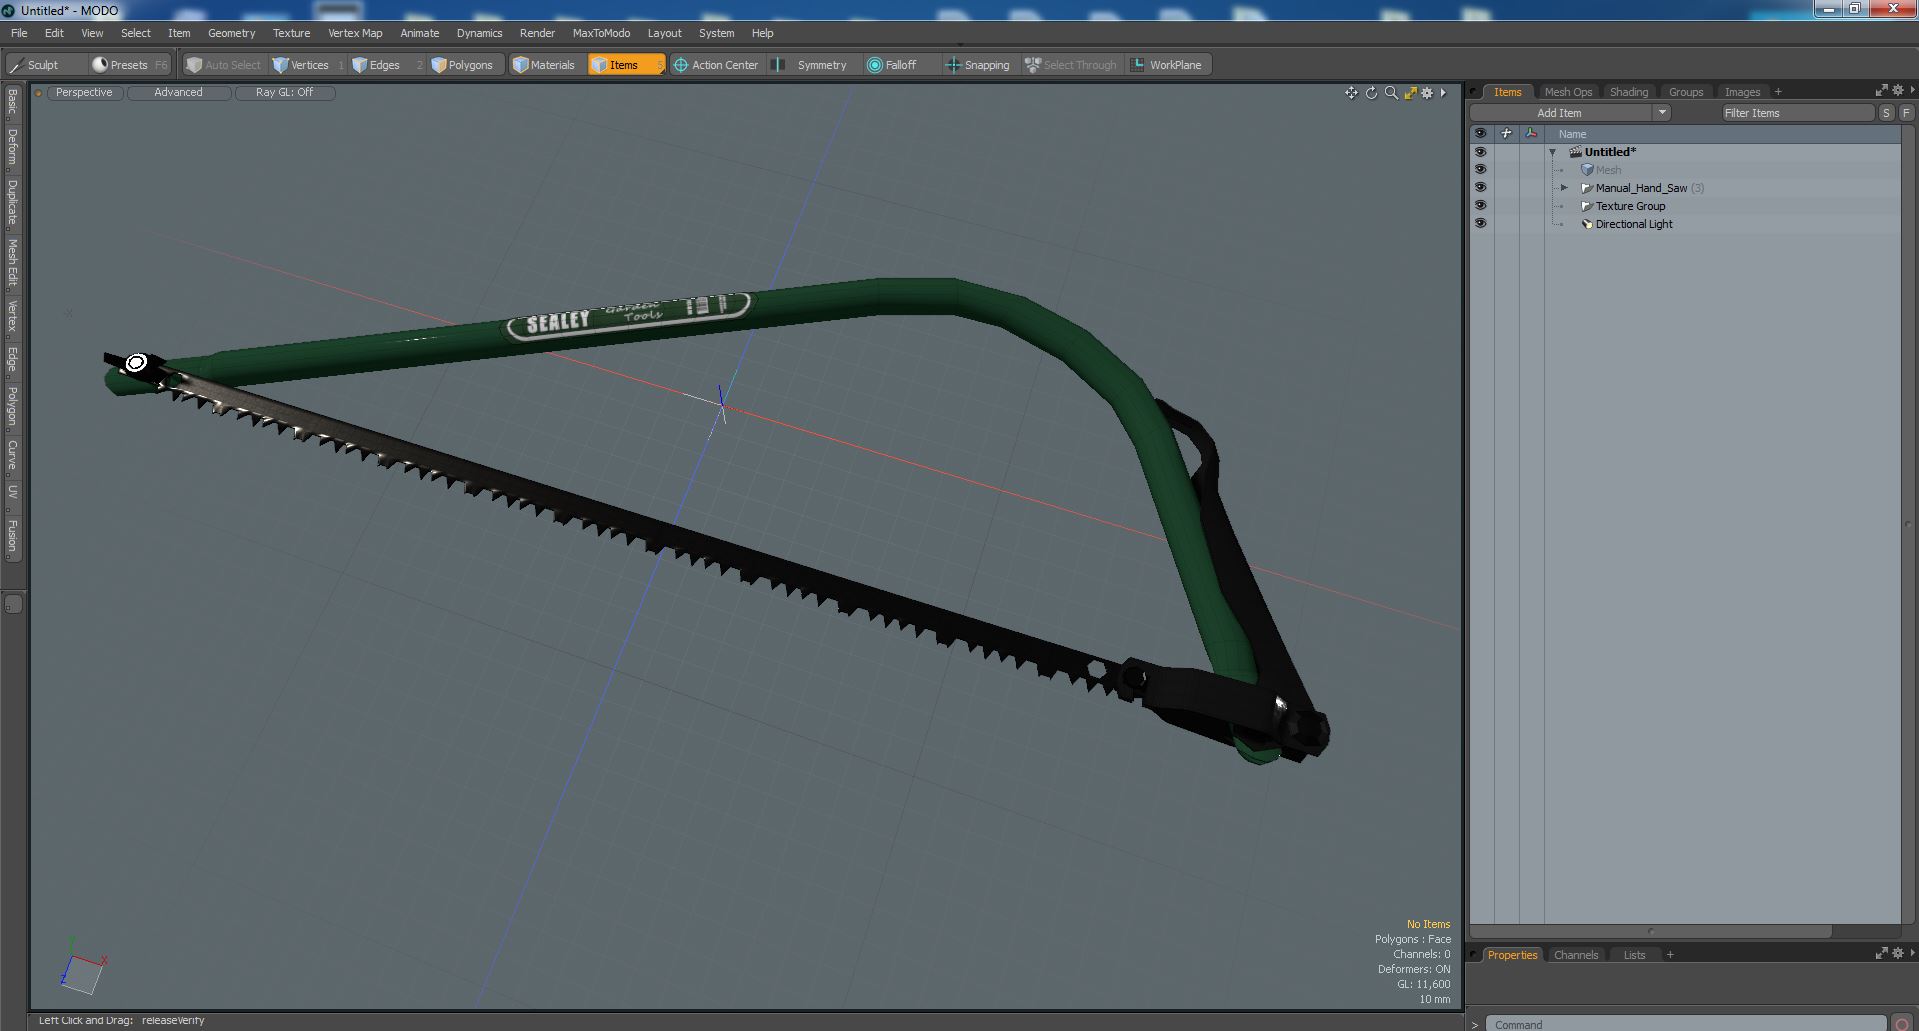The image size is (1919, 1031).
Task: Open the Ray GL: Off dropdown
Action: click(x=284, y=92)
